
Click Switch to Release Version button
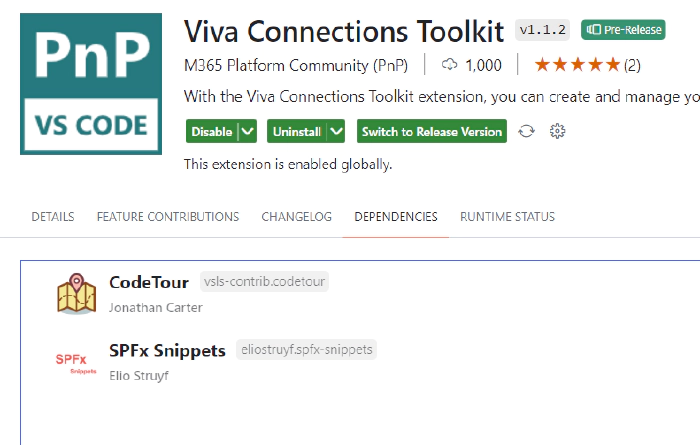[x=432, y=131]
